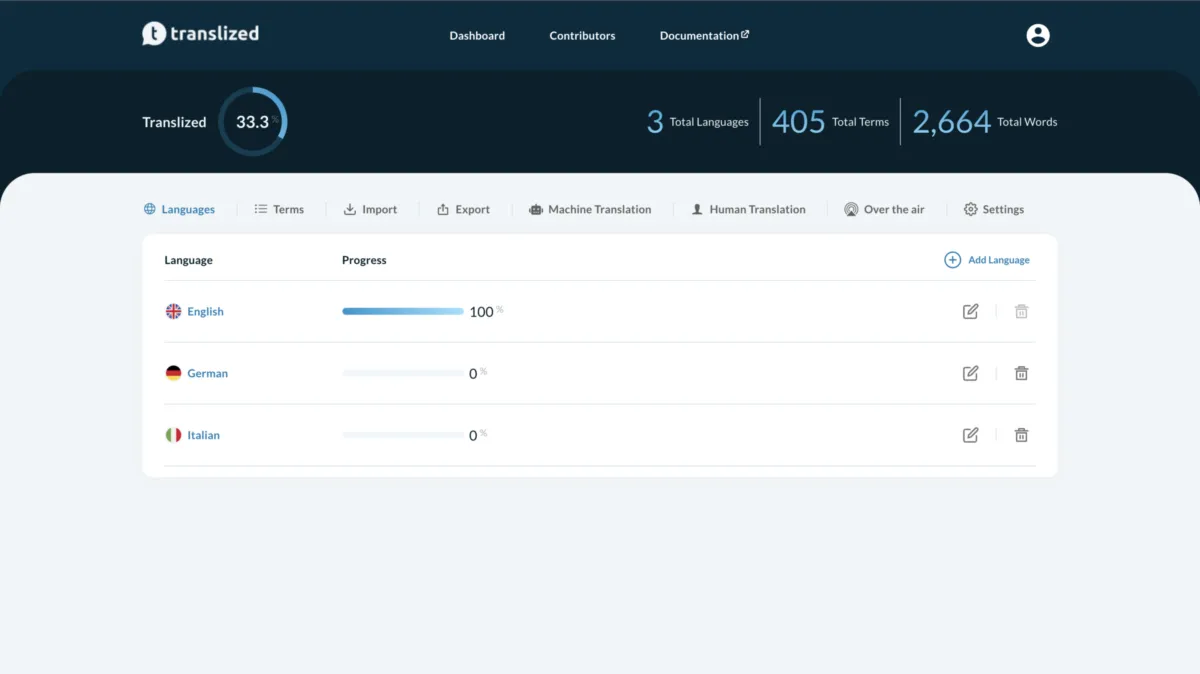Image resolution: width=1200 pixels, height=674 pixels.
Task: Switch to Human Translation tab
Action: (748, 209)
